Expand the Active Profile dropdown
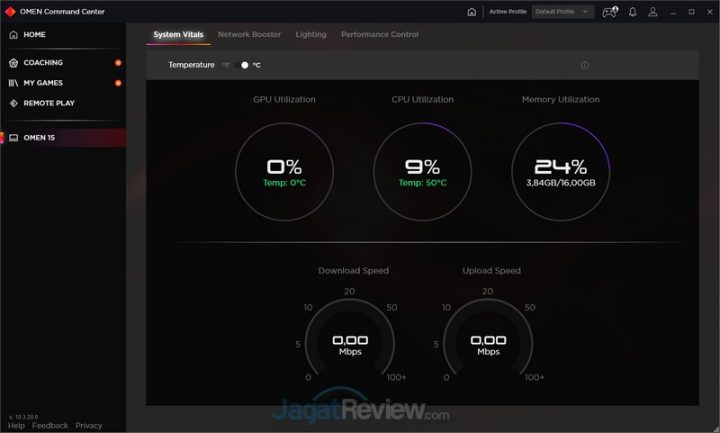720x433 pixels. (563, 12)
